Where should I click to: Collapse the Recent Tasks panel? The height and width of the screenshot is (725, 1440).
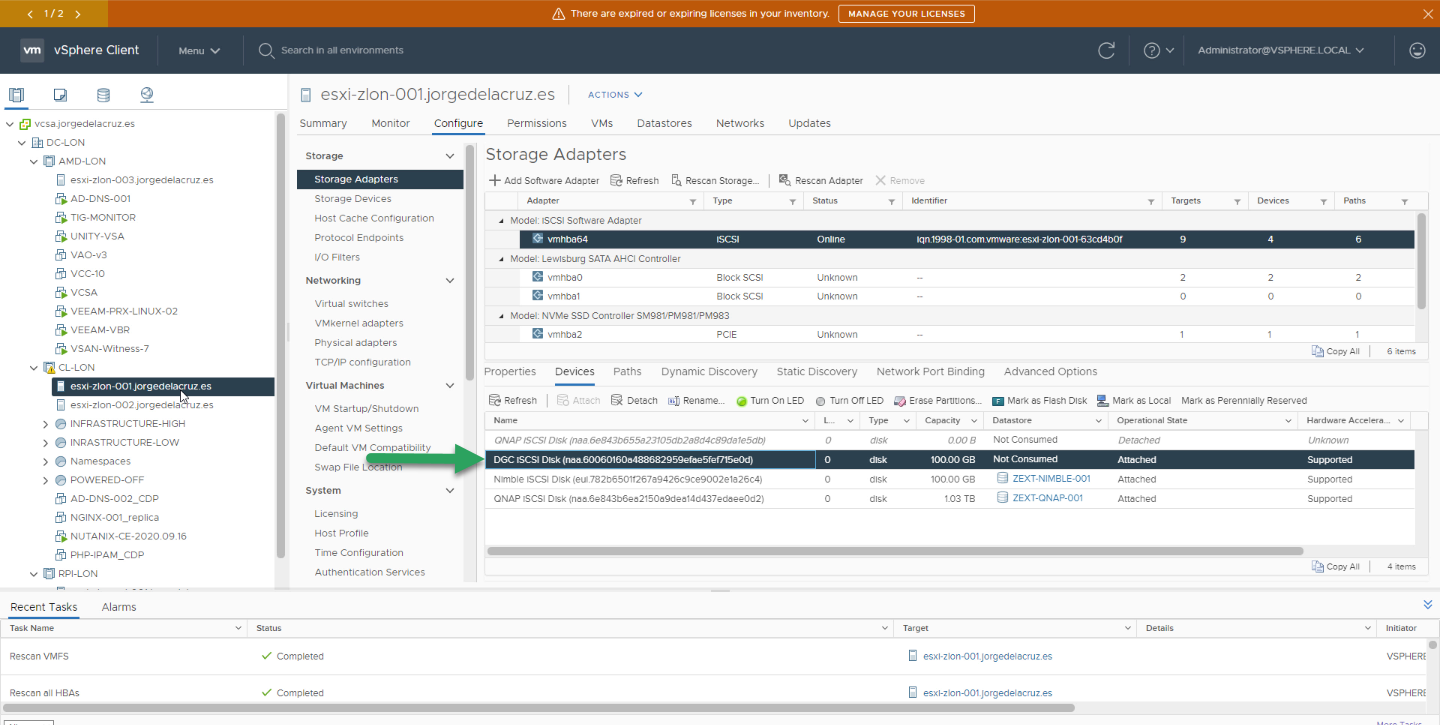tap(1427, 605)
